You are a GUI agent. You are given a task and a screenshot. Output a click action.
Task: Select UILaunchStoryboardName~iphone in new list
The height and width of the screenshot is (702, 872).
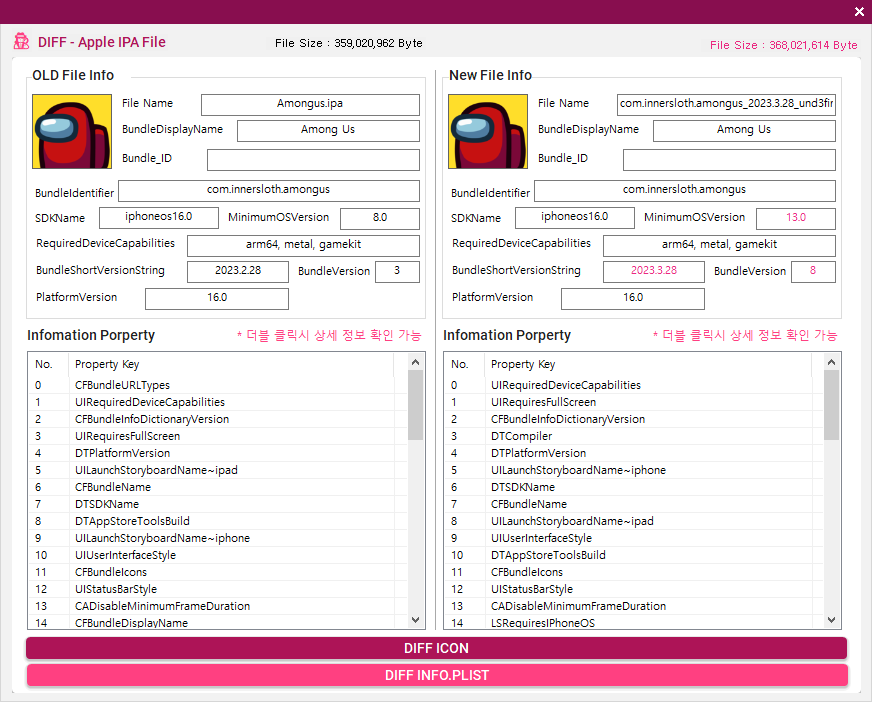[635, 470]
